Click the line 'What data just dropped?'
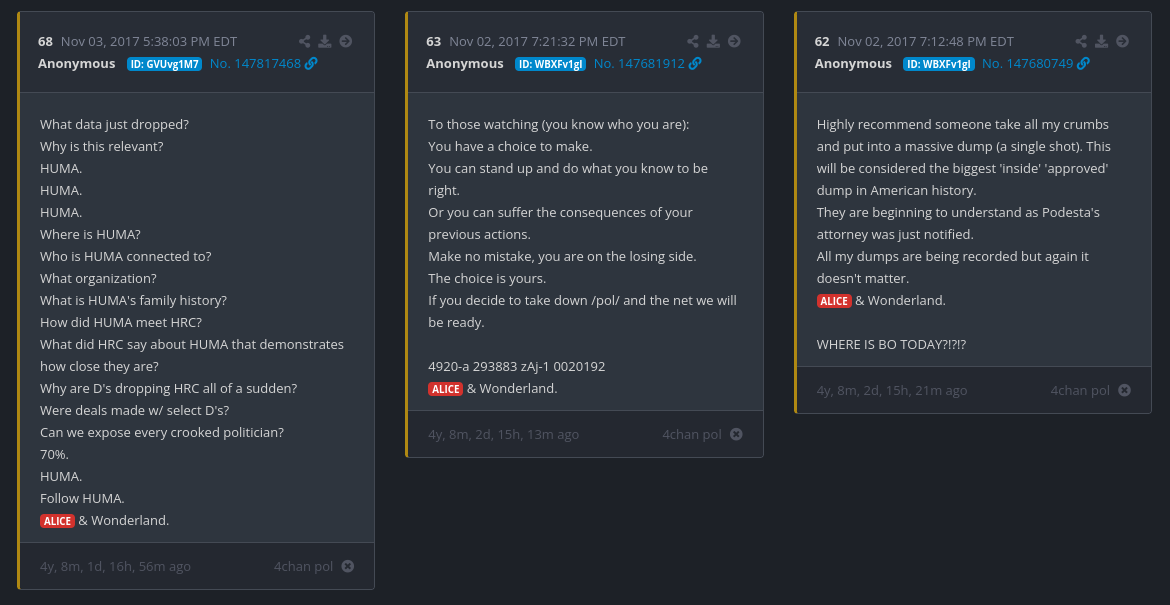1170x605 pixels. pyautogui.click(x=115, y=125)
